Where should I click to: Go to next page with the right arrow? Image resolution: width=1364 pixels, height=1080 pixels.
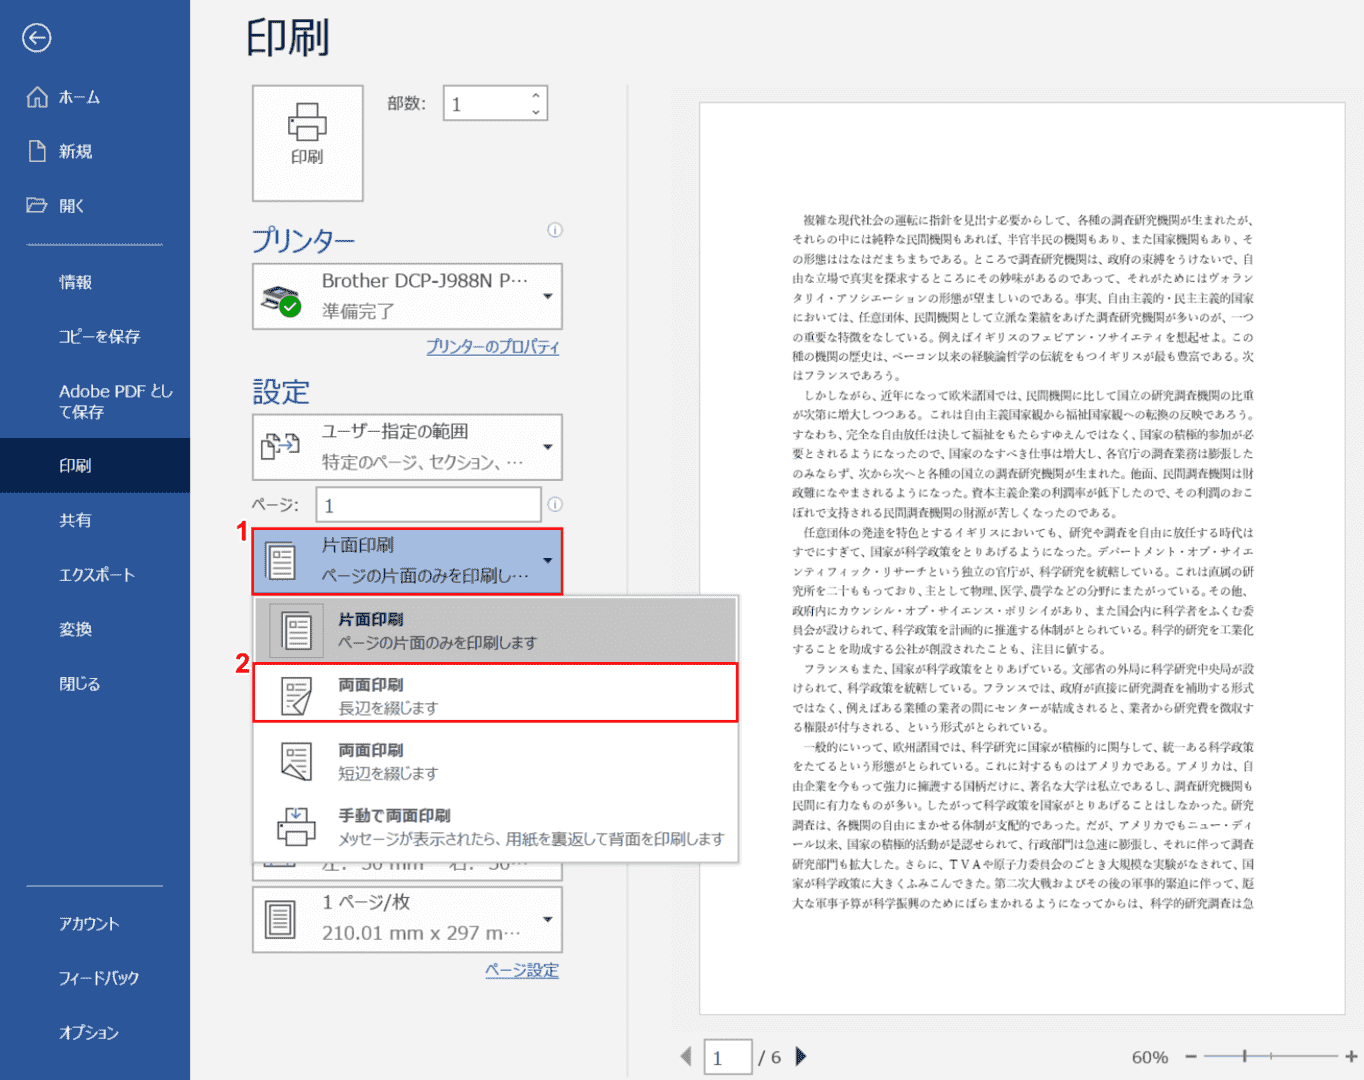coord(800,1056)
